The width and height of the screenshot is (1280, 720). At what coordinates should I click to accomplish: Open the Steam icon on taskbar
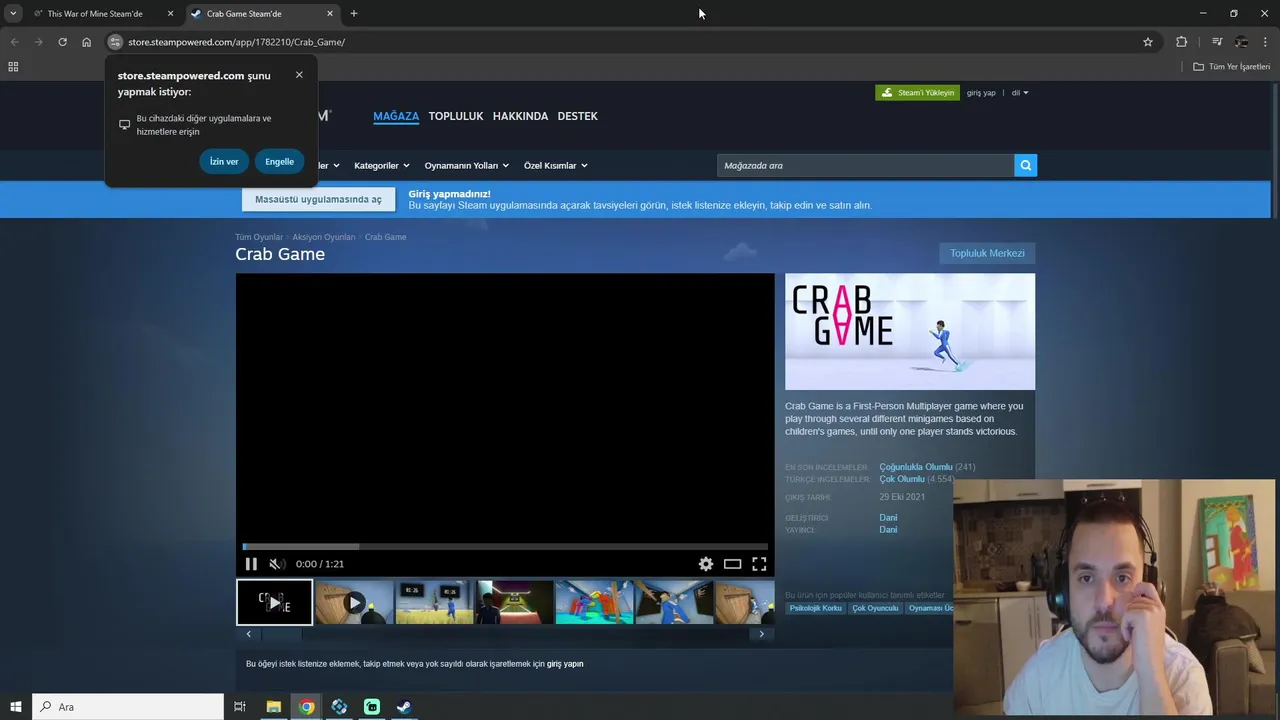click(404, 707)
